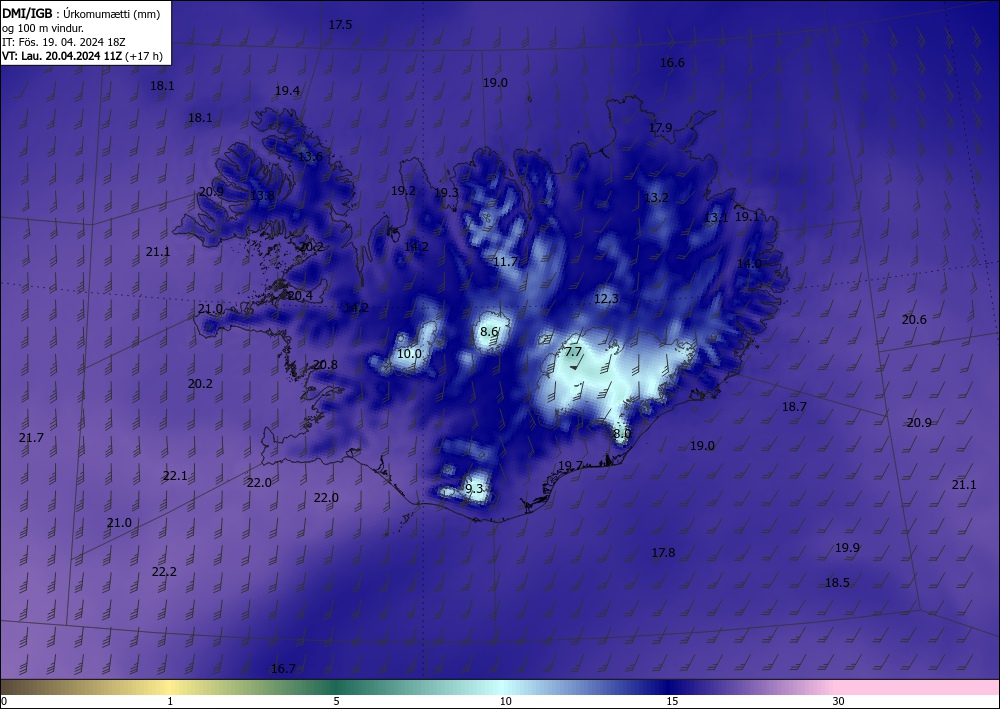Click the 14.0 value label

click(x=749, y=263)
